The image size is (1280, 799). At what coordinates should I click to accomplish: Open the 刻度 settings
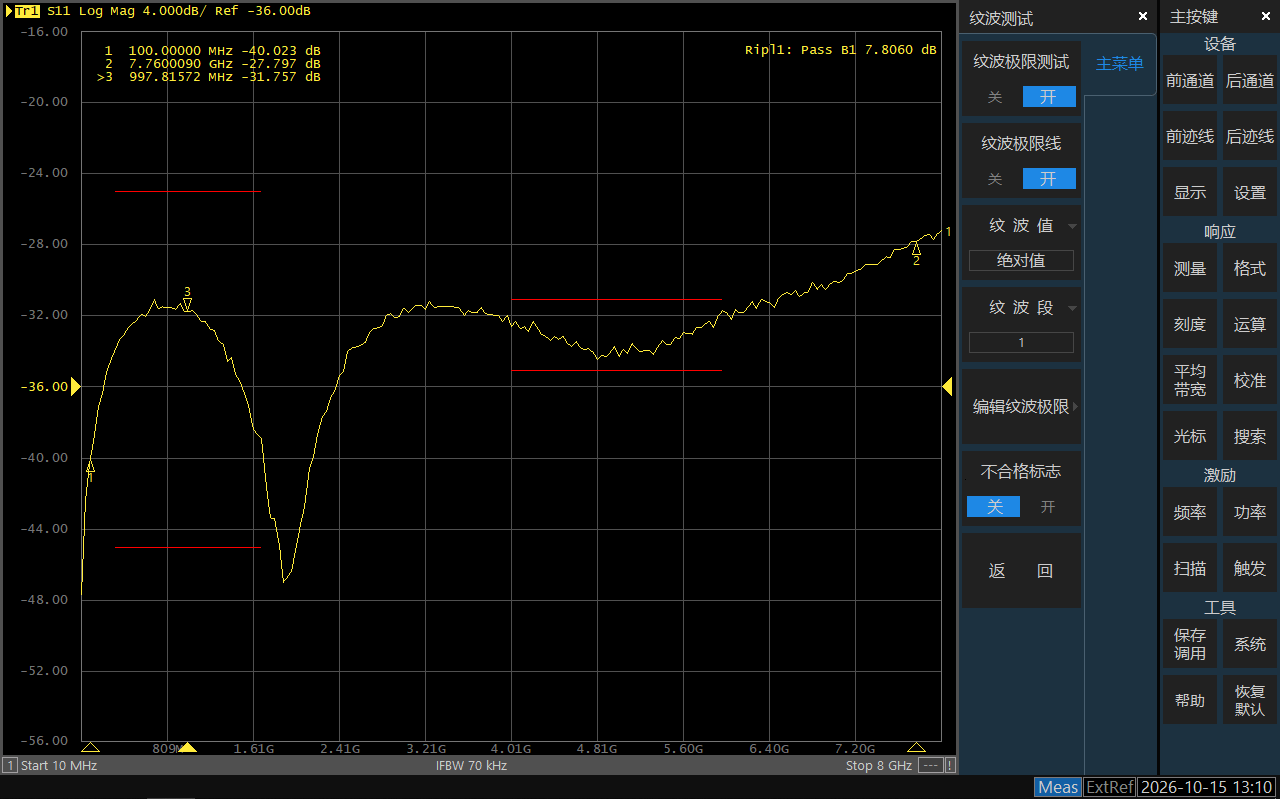click(1190, 325)
